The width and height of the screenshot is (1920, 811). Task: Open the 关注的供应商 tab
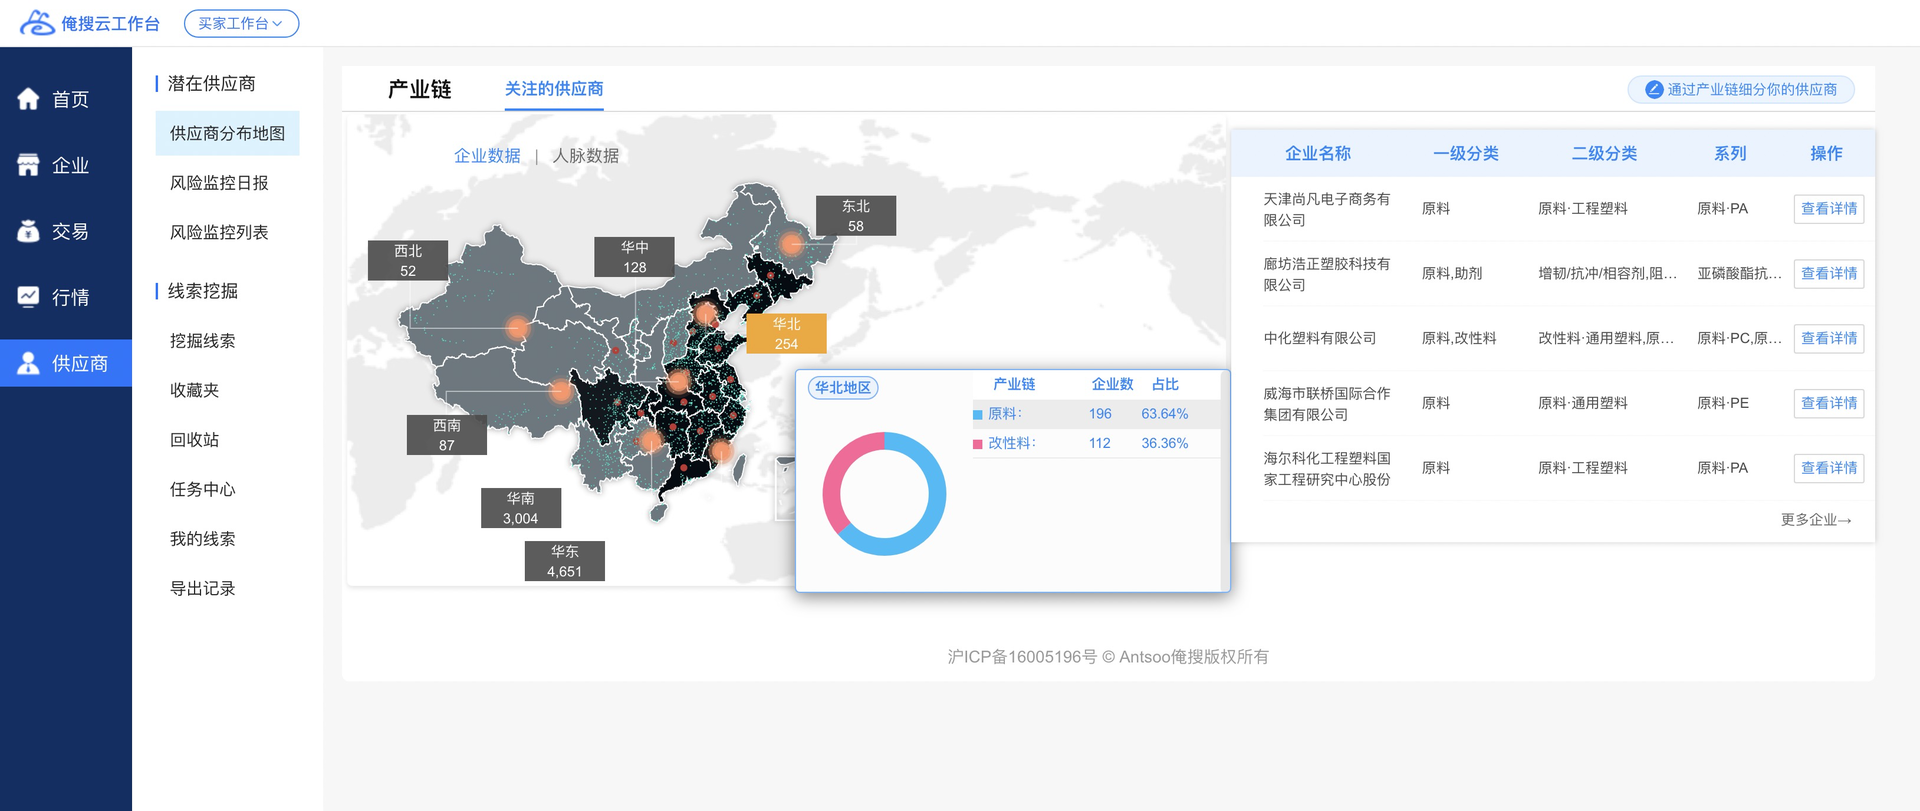[553, 89]
